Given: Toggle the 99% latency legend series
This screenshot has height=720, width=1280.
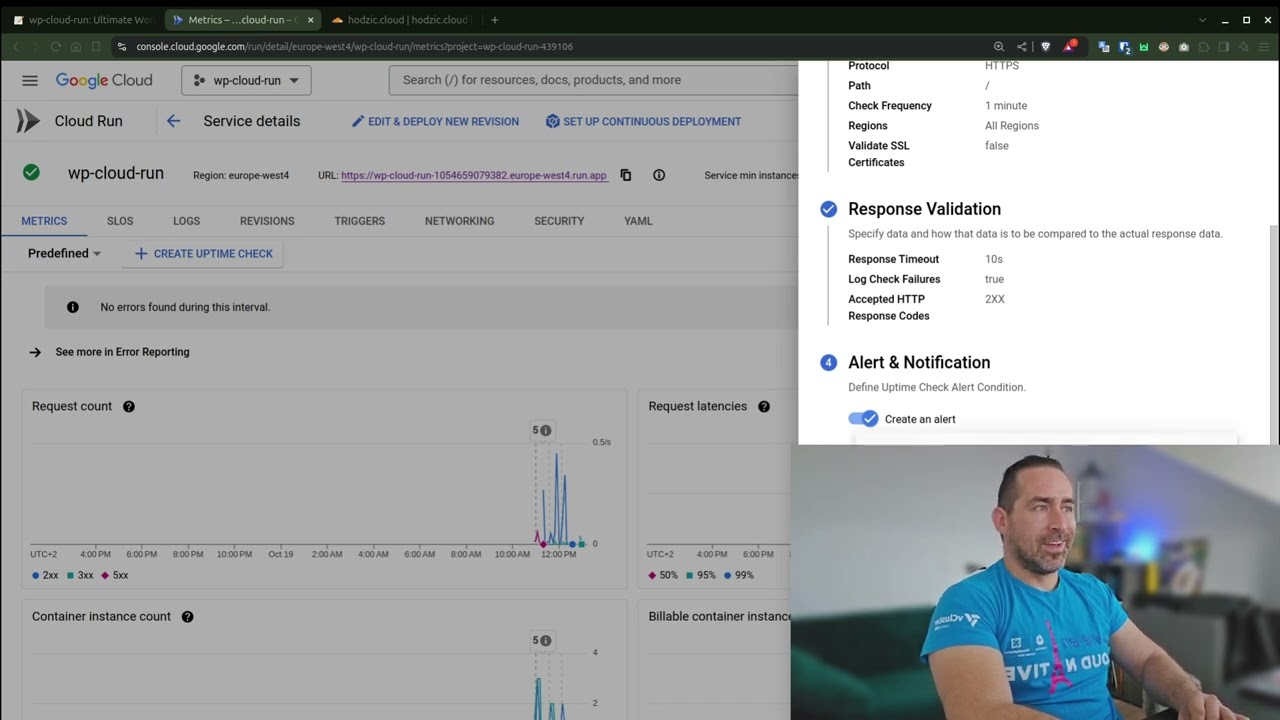Looking at the screenshot, I should click(739, 575).
